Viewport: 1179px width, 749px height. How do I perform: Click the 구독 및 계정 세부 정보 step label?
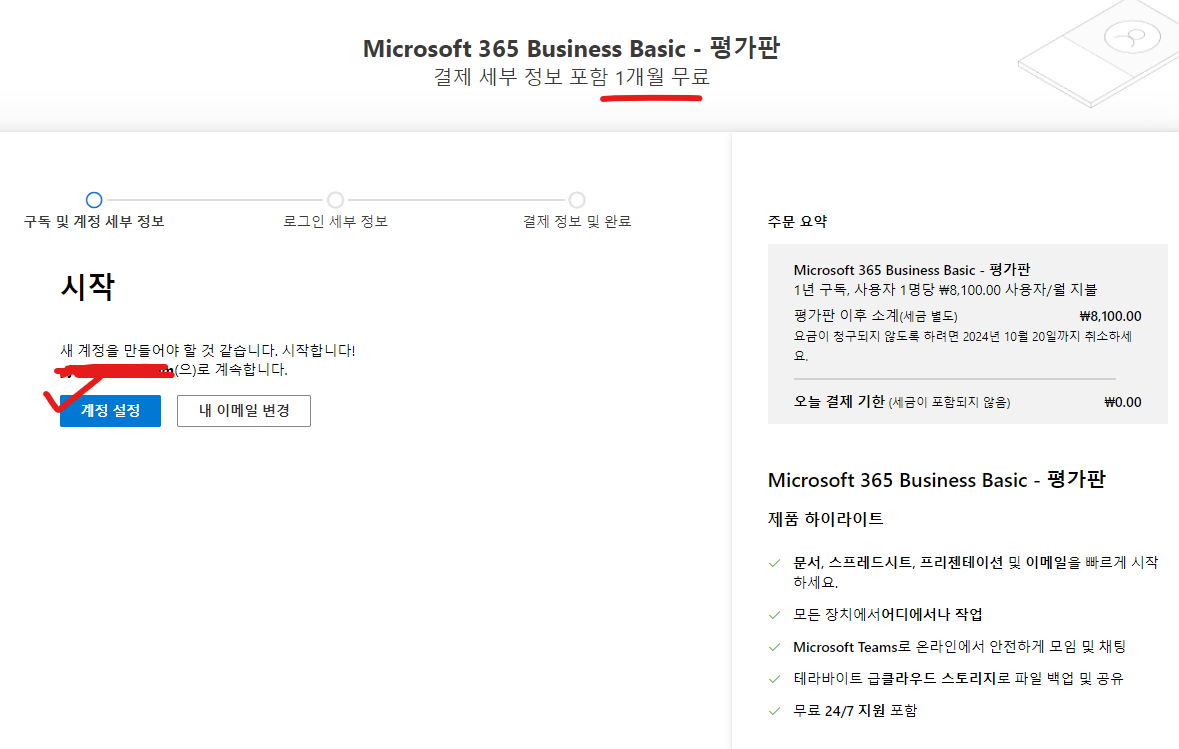(x=94, y=222)
